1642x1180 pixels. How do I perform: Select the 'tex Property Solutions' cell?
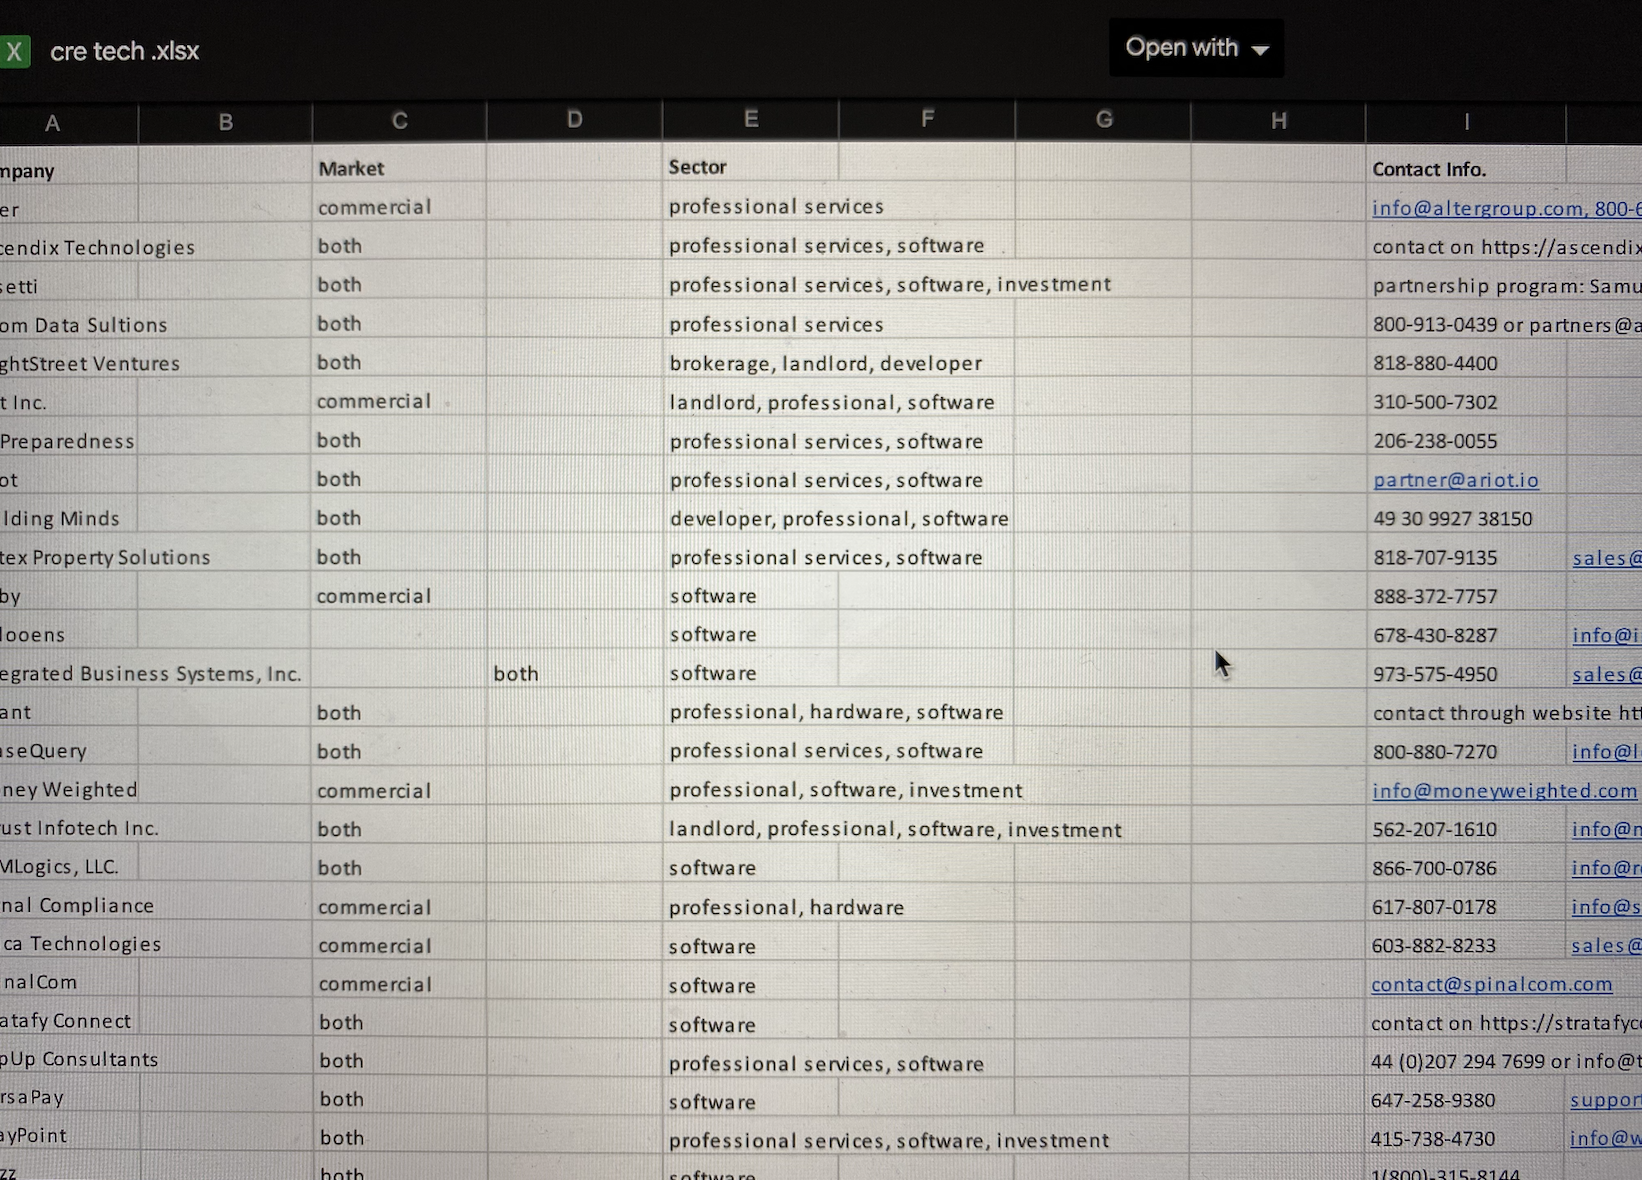click(105, 557)
